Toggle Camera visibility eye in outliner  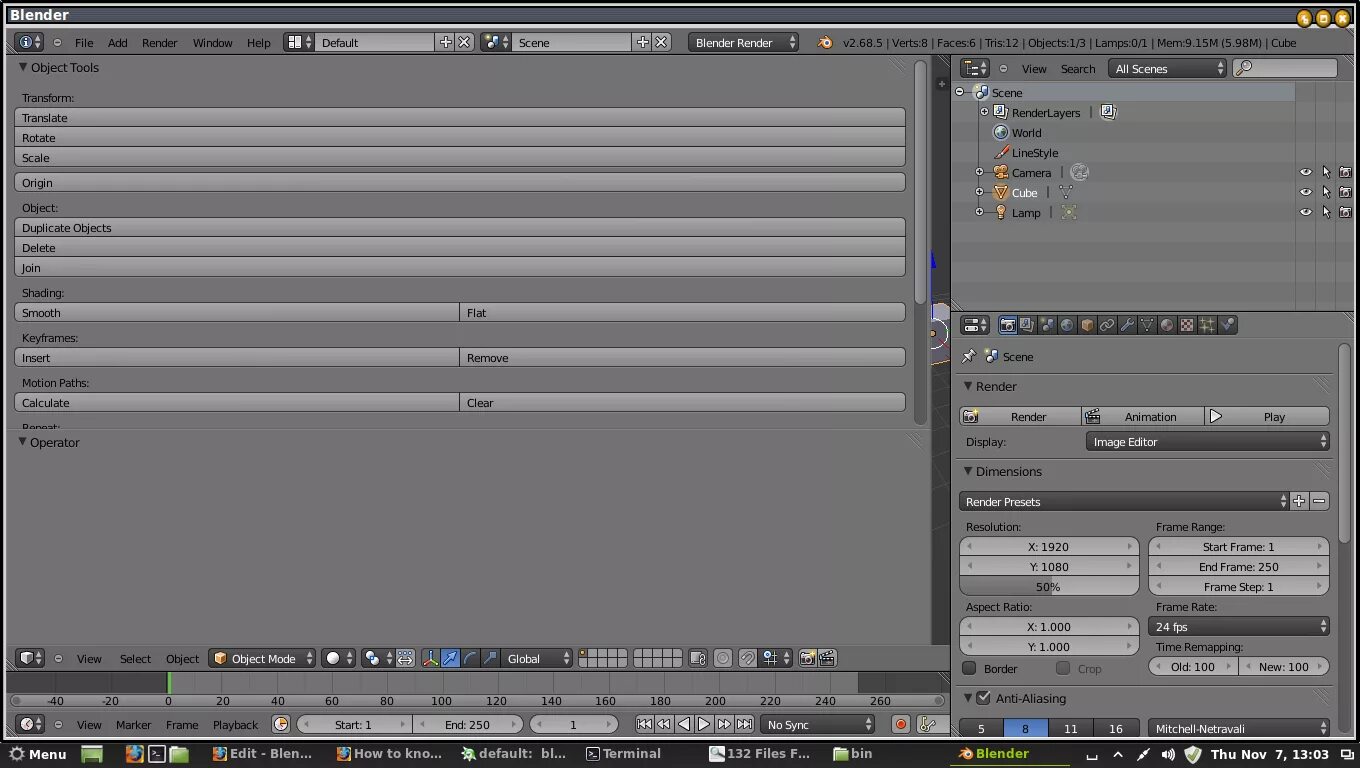click(1305, 173)
